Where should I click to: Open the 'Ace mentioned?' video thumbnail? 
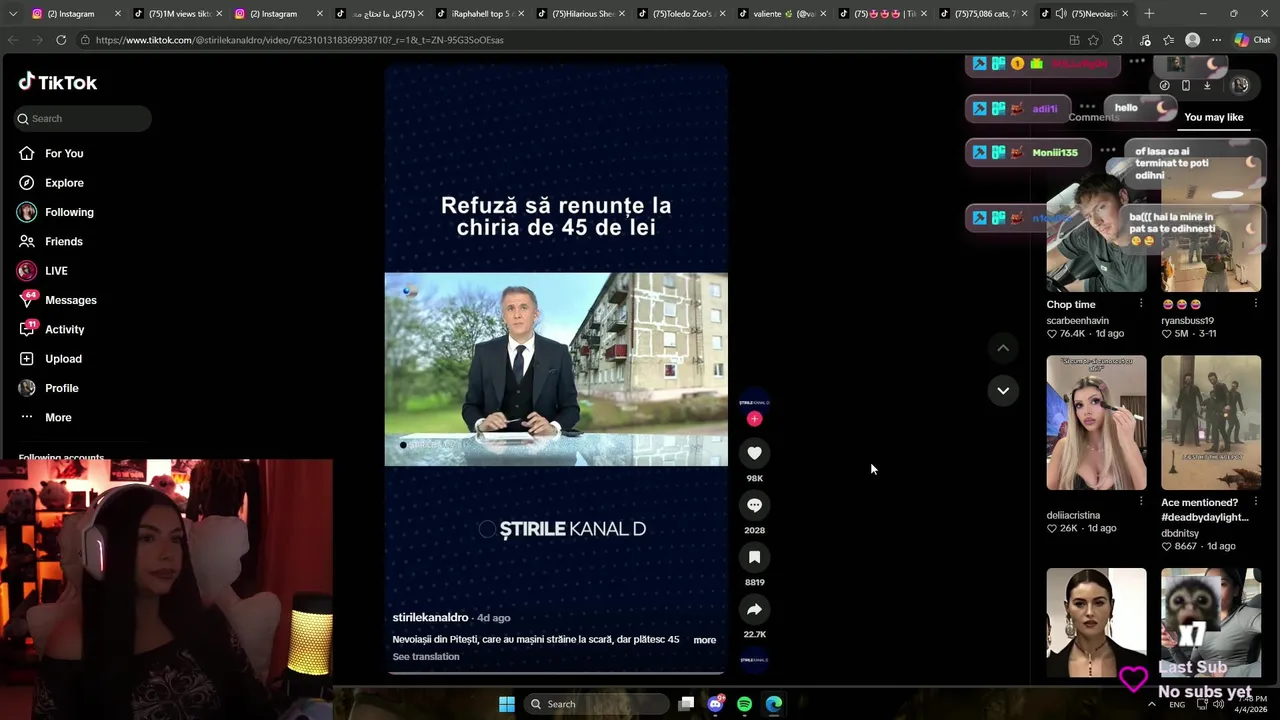[x=1211, y=423]
